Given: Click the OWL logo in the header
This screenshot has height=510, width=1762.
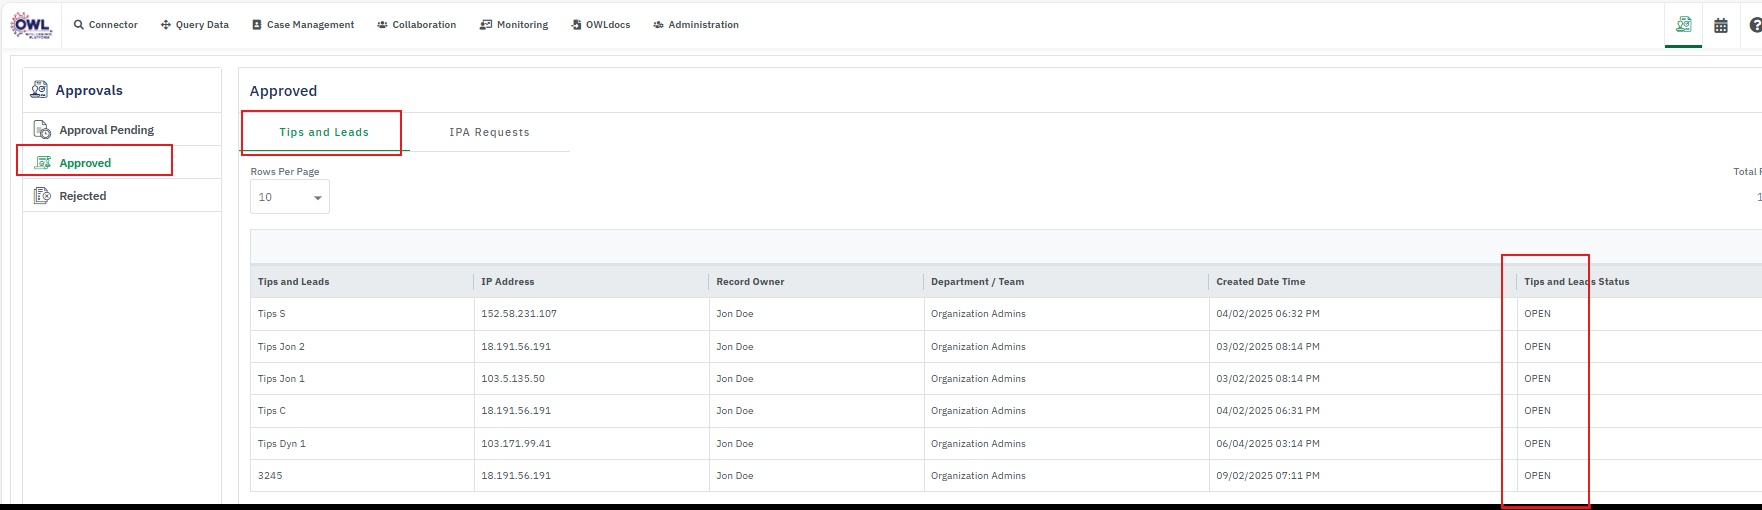Looking at the screenshot, I should click(x=31, y=25).
